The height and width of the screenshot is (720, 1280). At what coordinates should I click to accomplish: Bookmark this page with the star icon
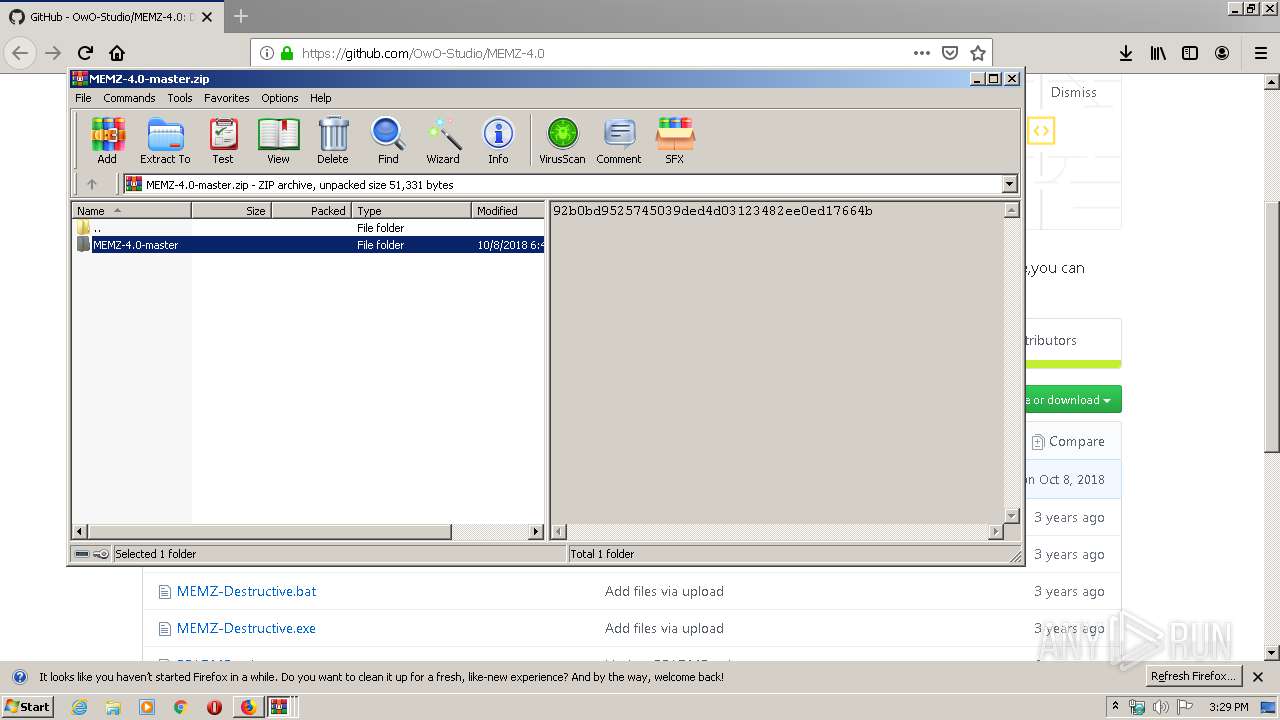(x=978, y=53)
